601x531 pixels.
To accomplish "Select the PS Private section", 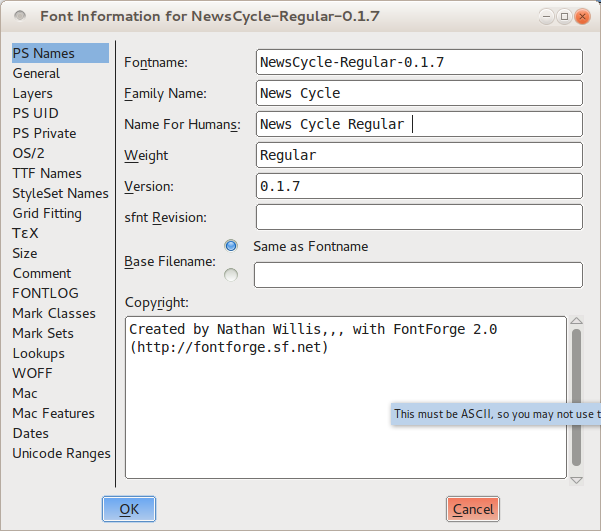I will pyautogui.click(x=44, y=133).
